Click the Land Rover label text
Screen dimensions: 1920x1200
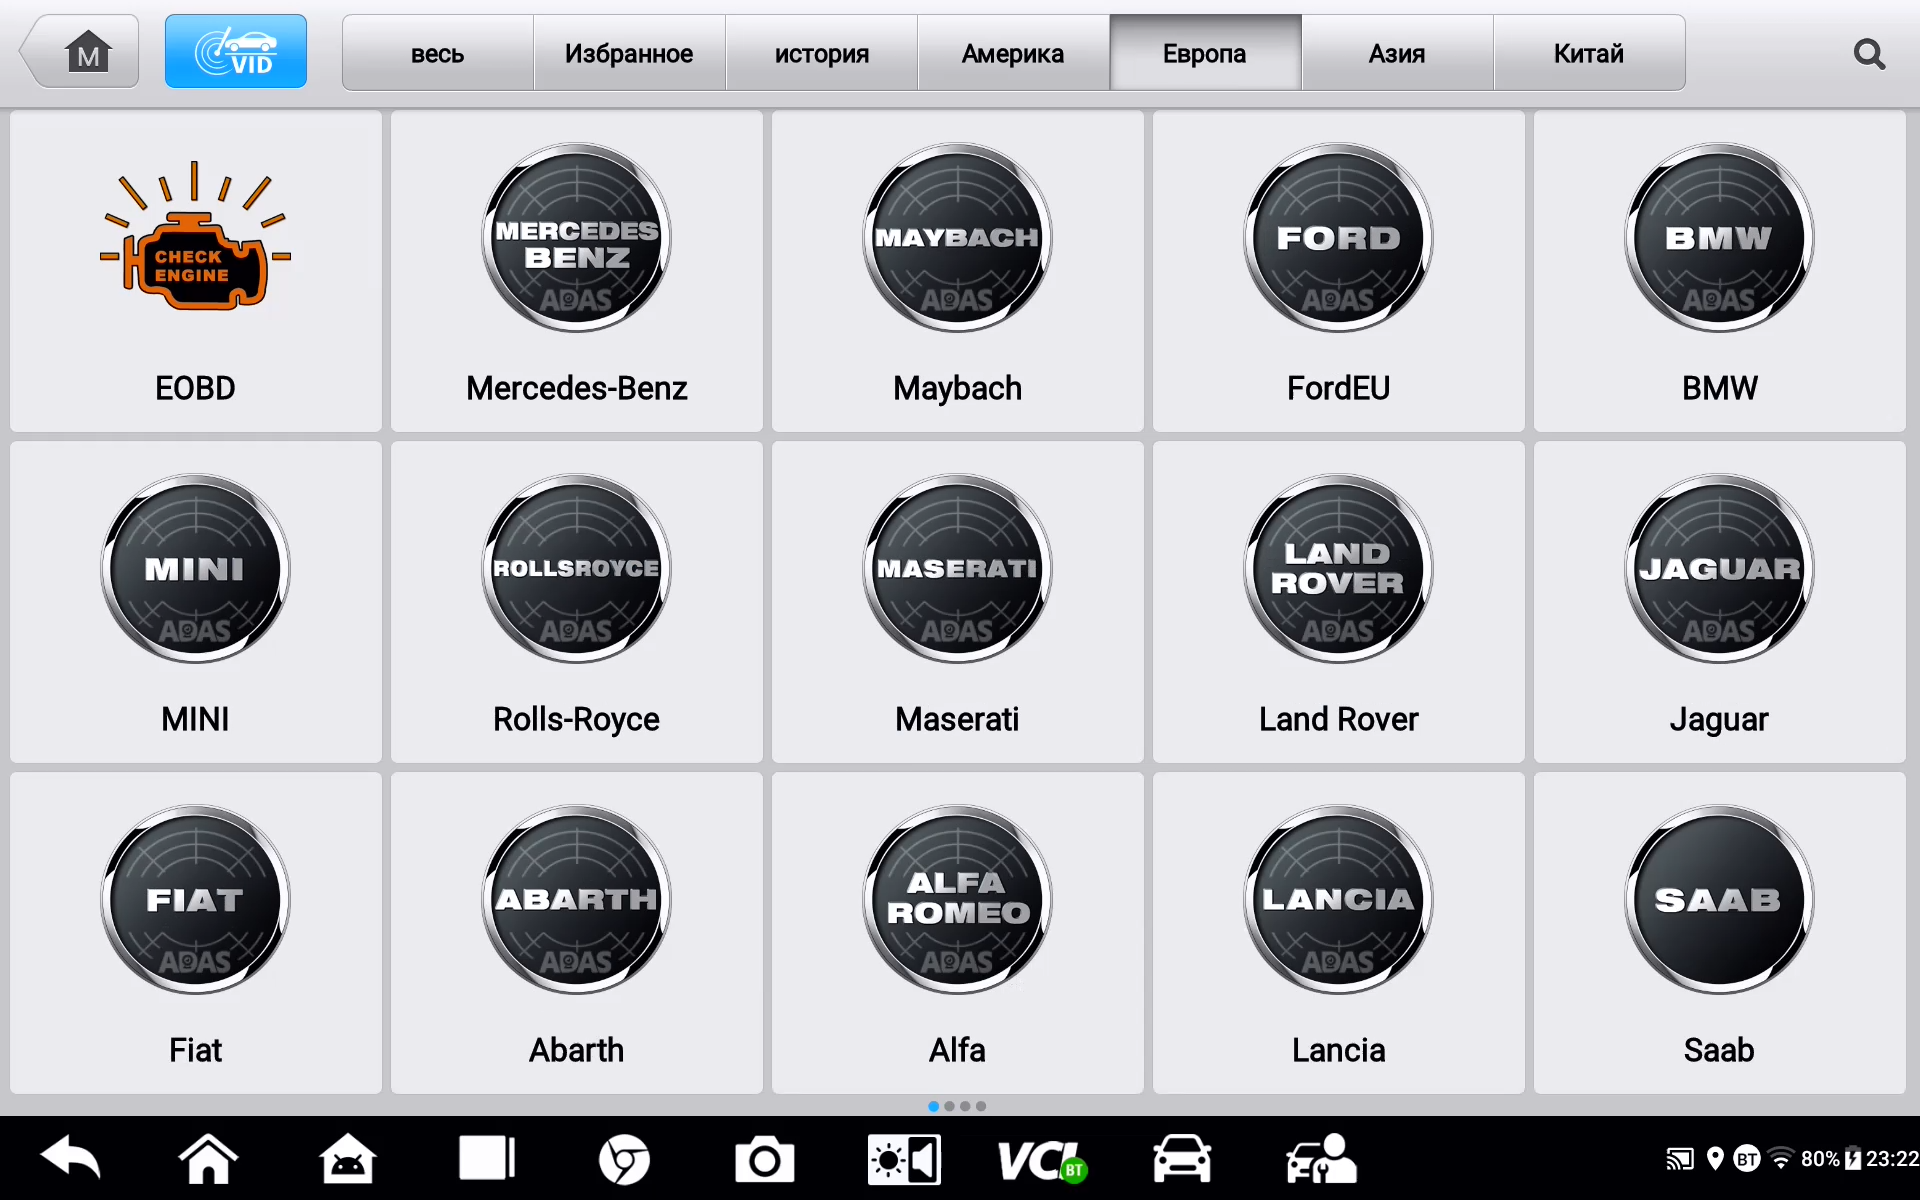1339,719
